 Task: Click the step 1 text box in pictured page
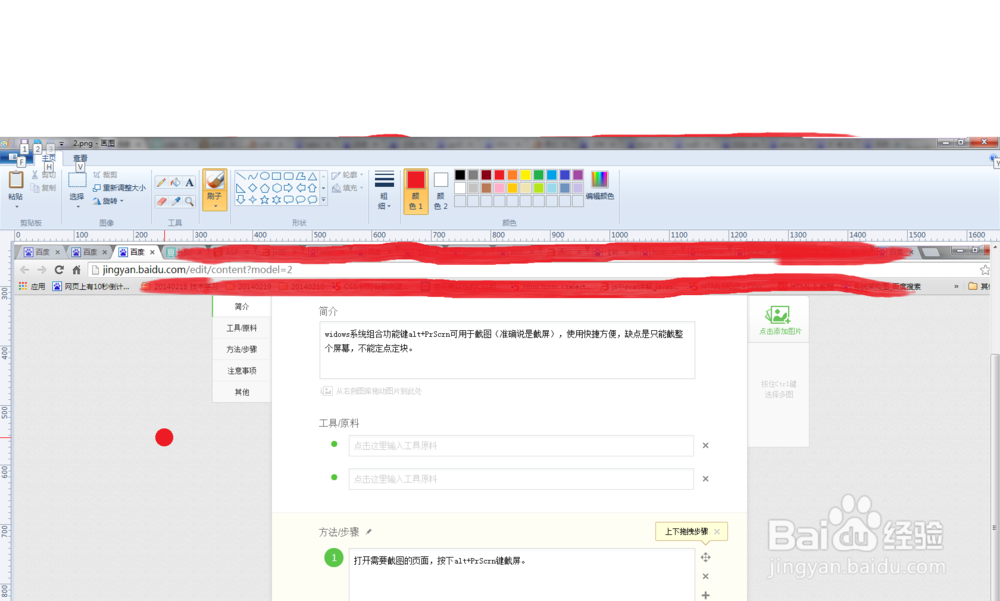[522, 574]
